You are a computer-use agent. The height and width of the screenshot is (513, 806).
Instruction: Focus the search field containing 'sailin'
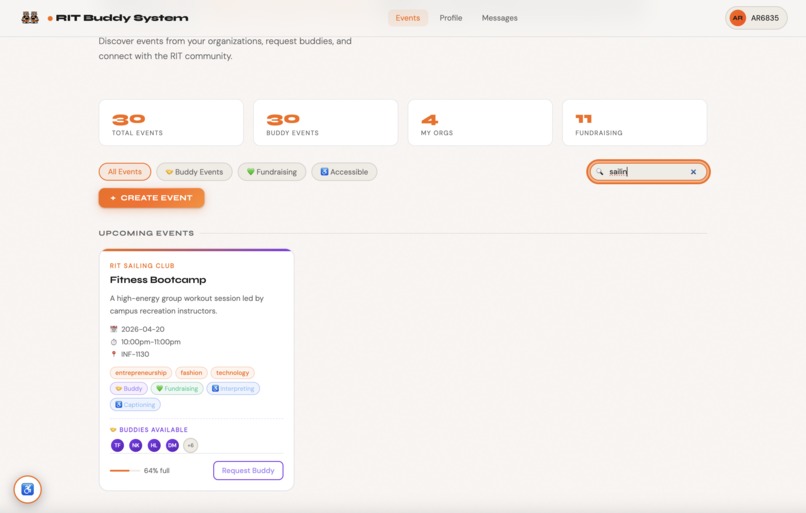tap(648, 172)
